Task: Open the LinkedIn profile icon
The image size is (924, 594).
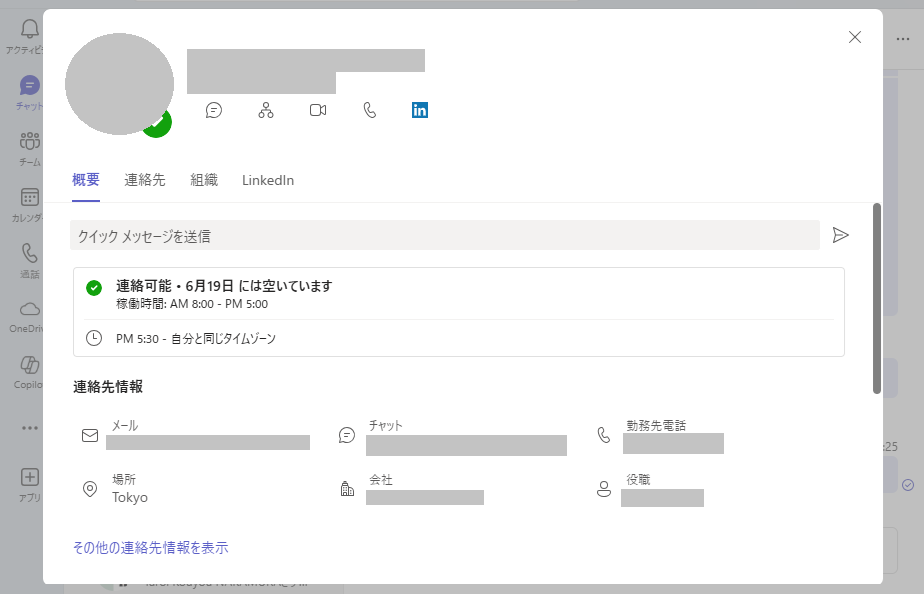Action: tap(420, 110)
